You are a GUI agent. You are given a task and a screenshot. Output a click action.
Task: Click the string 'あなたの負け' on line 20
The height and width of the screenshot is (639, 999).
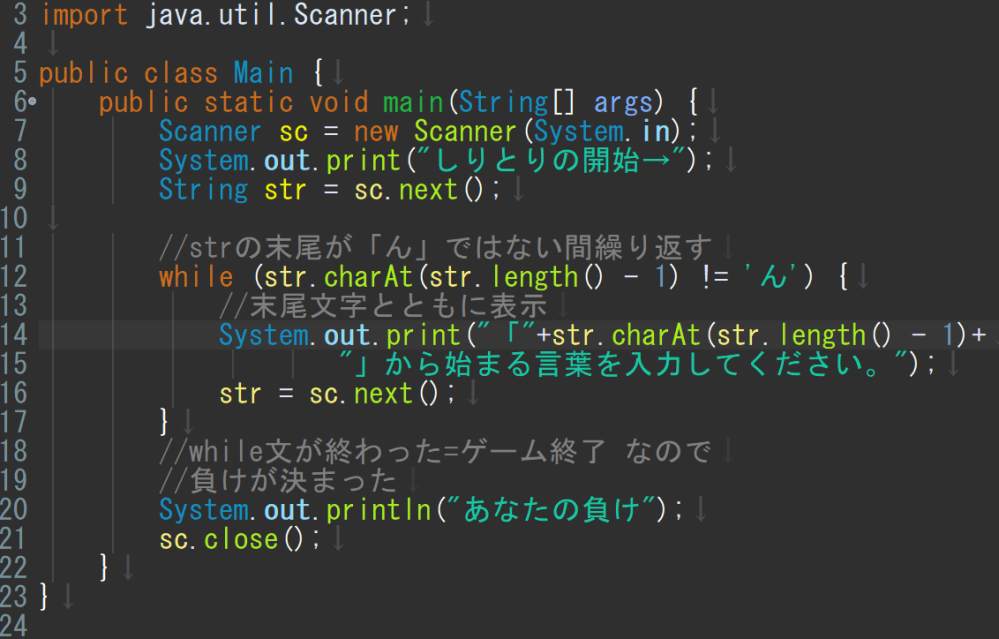[x=551, y=510]
